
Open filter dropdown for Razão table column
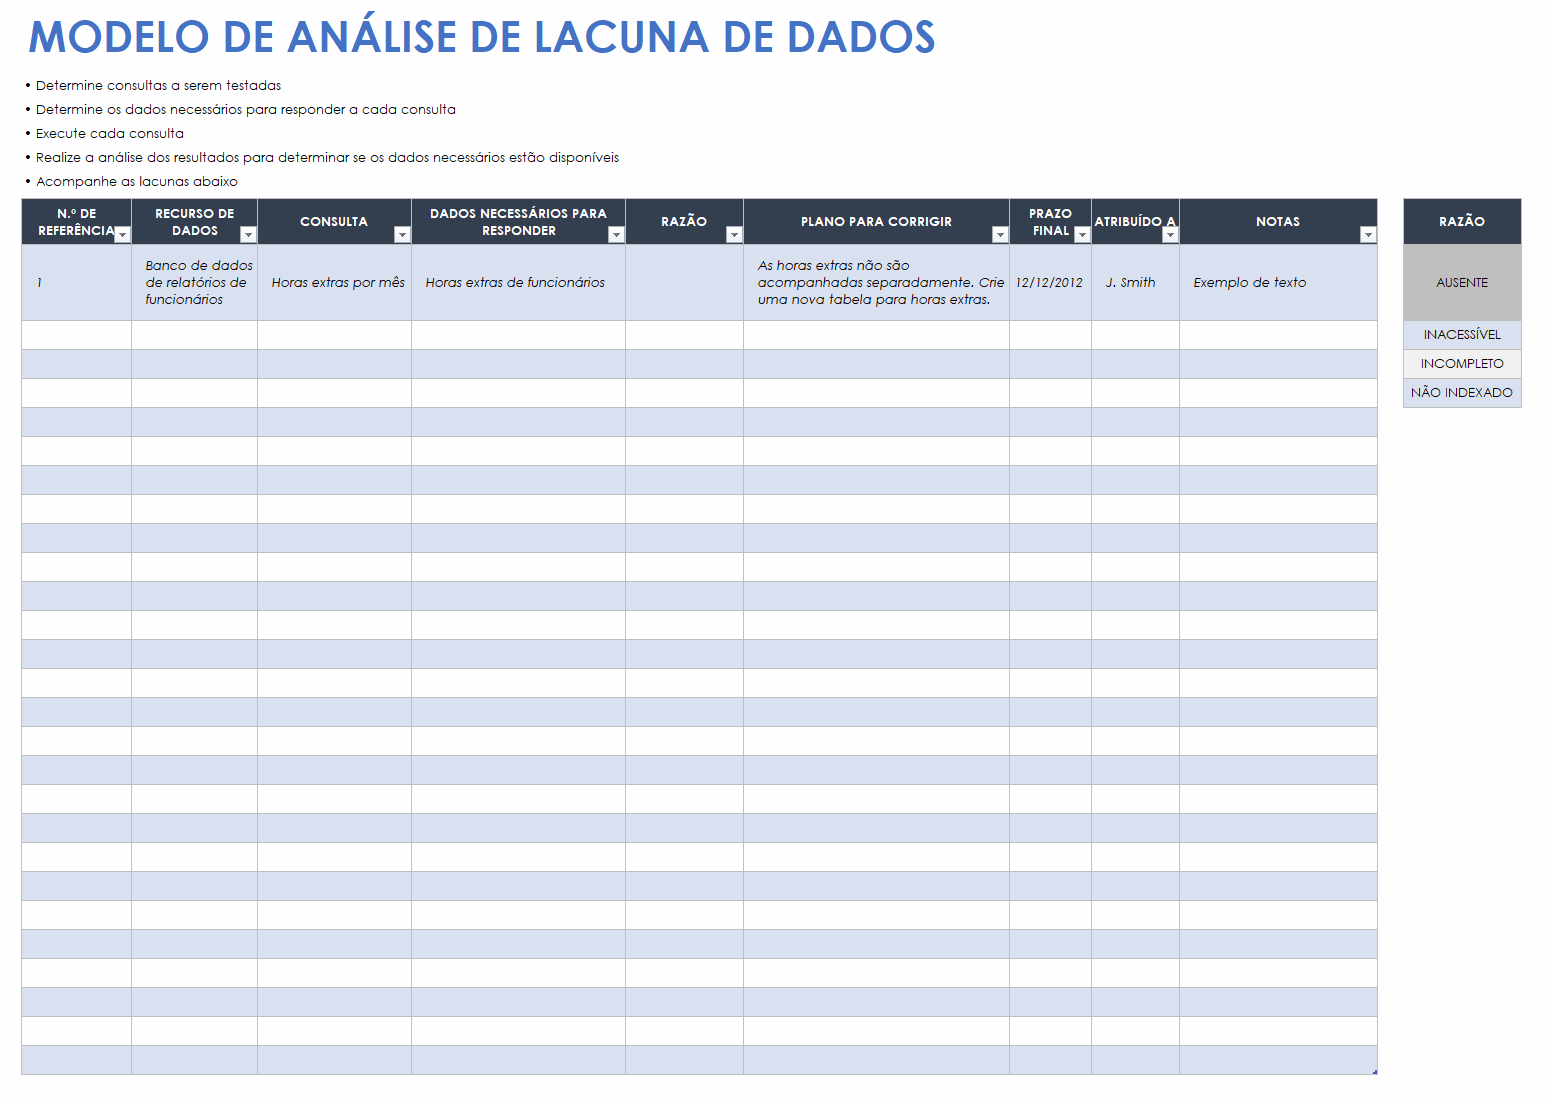click(734, 235)
